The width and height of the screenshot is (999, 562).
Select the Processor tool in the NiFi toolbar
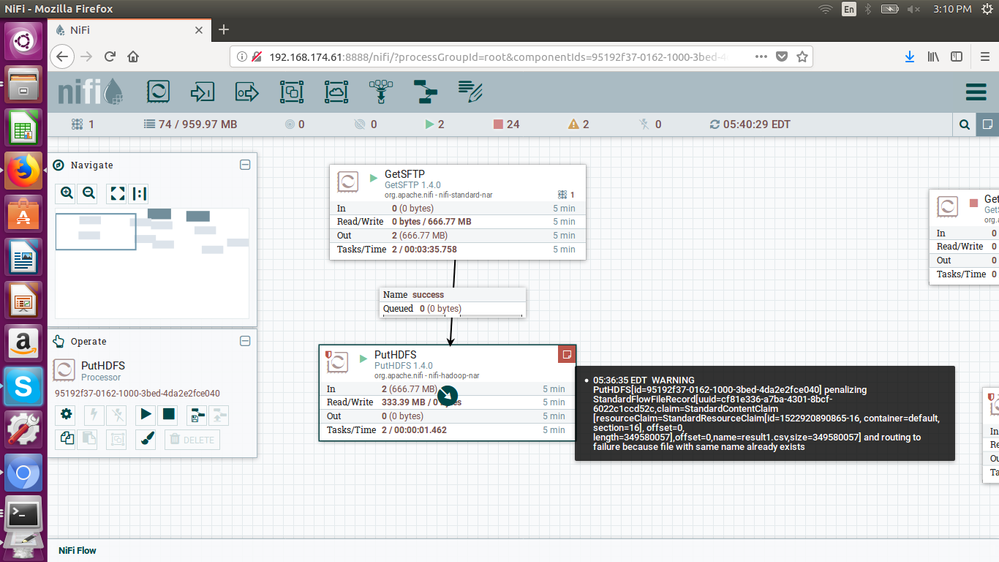158,93
